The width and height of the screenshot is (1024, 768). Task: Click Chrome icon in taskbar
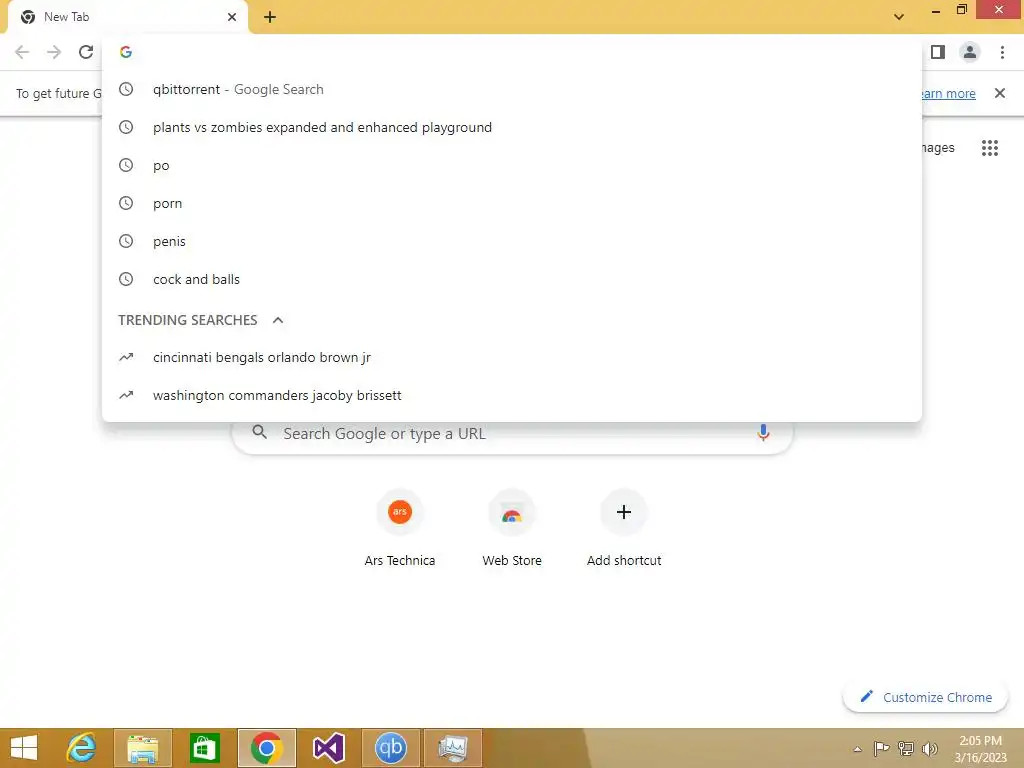(x=266, y=748)
